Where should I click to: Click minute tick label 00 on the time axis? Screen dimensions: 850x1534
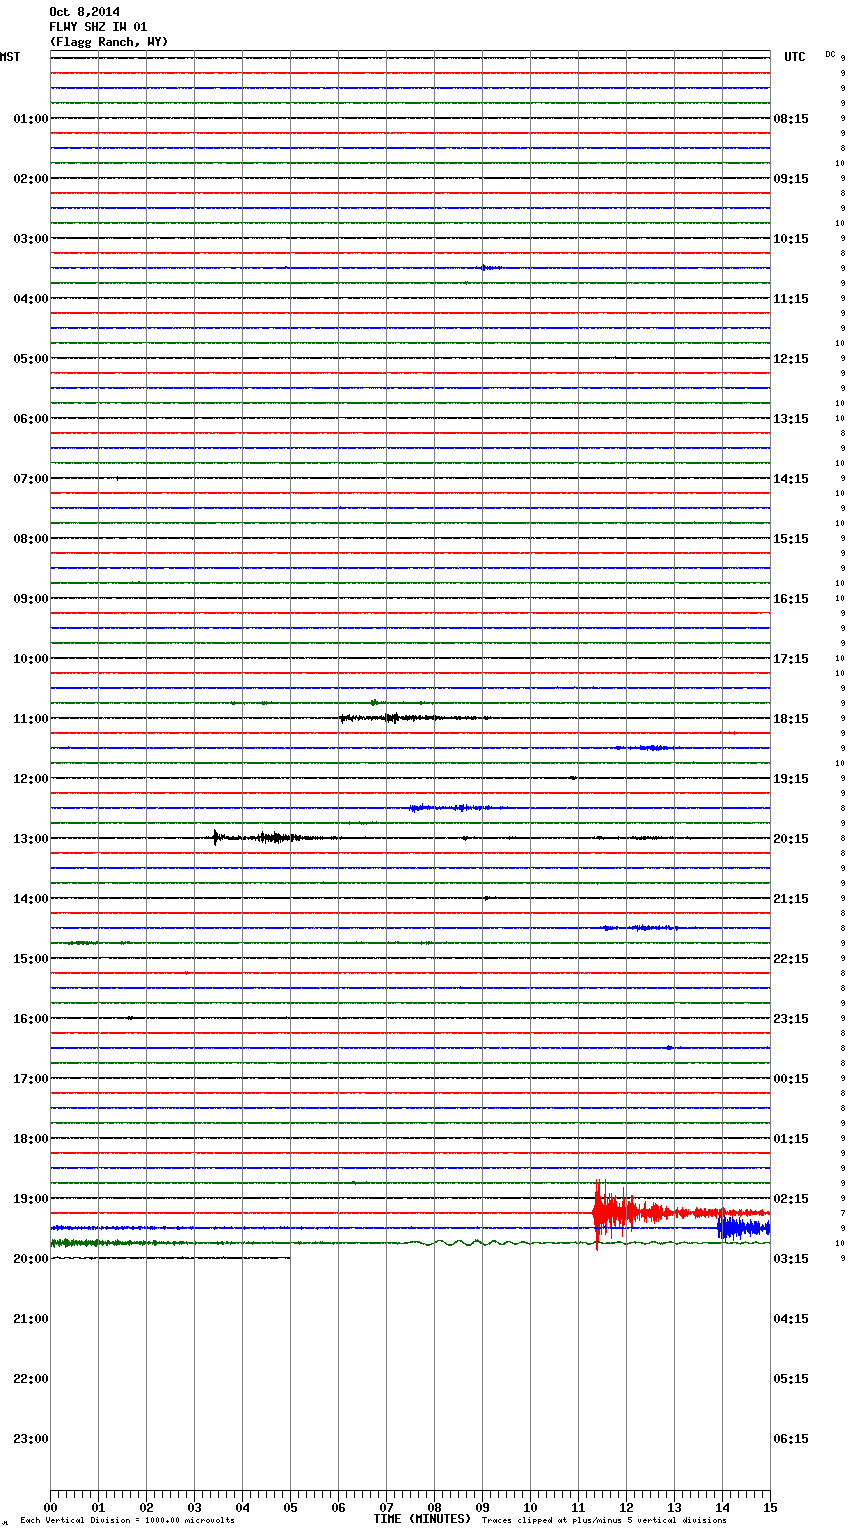(50, 1508)
